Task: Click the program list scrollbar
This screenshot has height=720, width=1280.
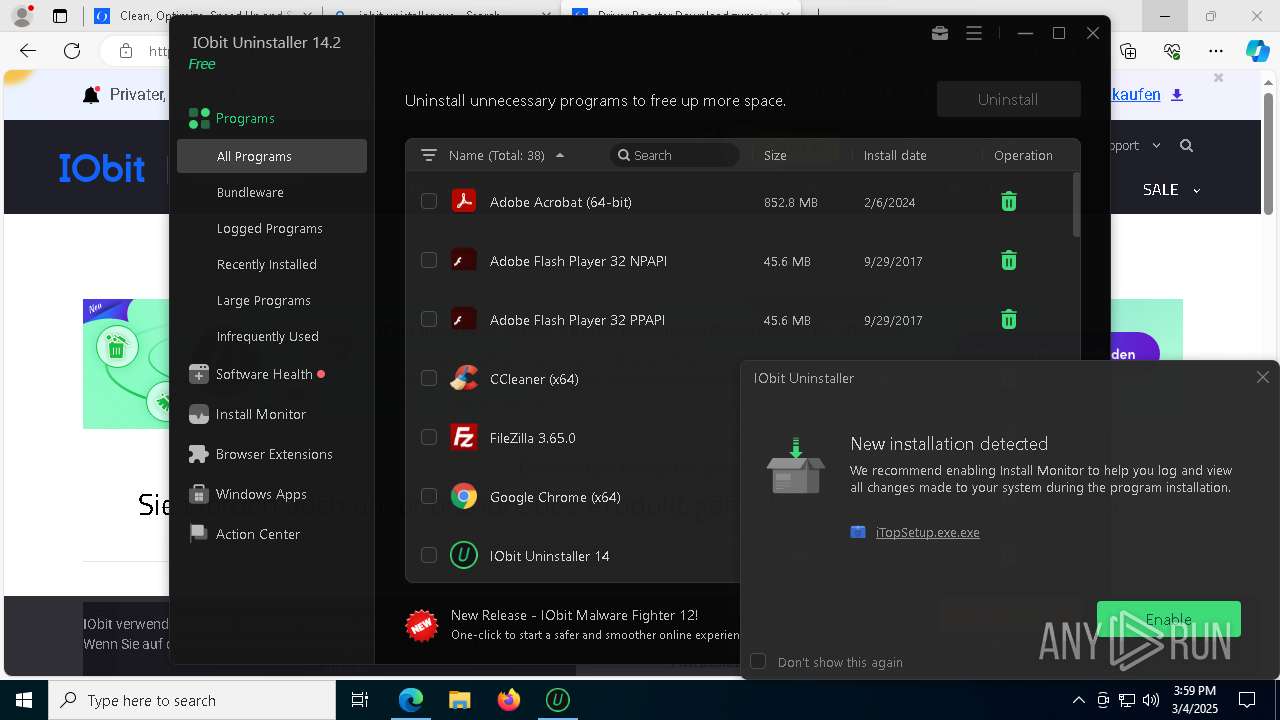Action: coord(1076,205)
